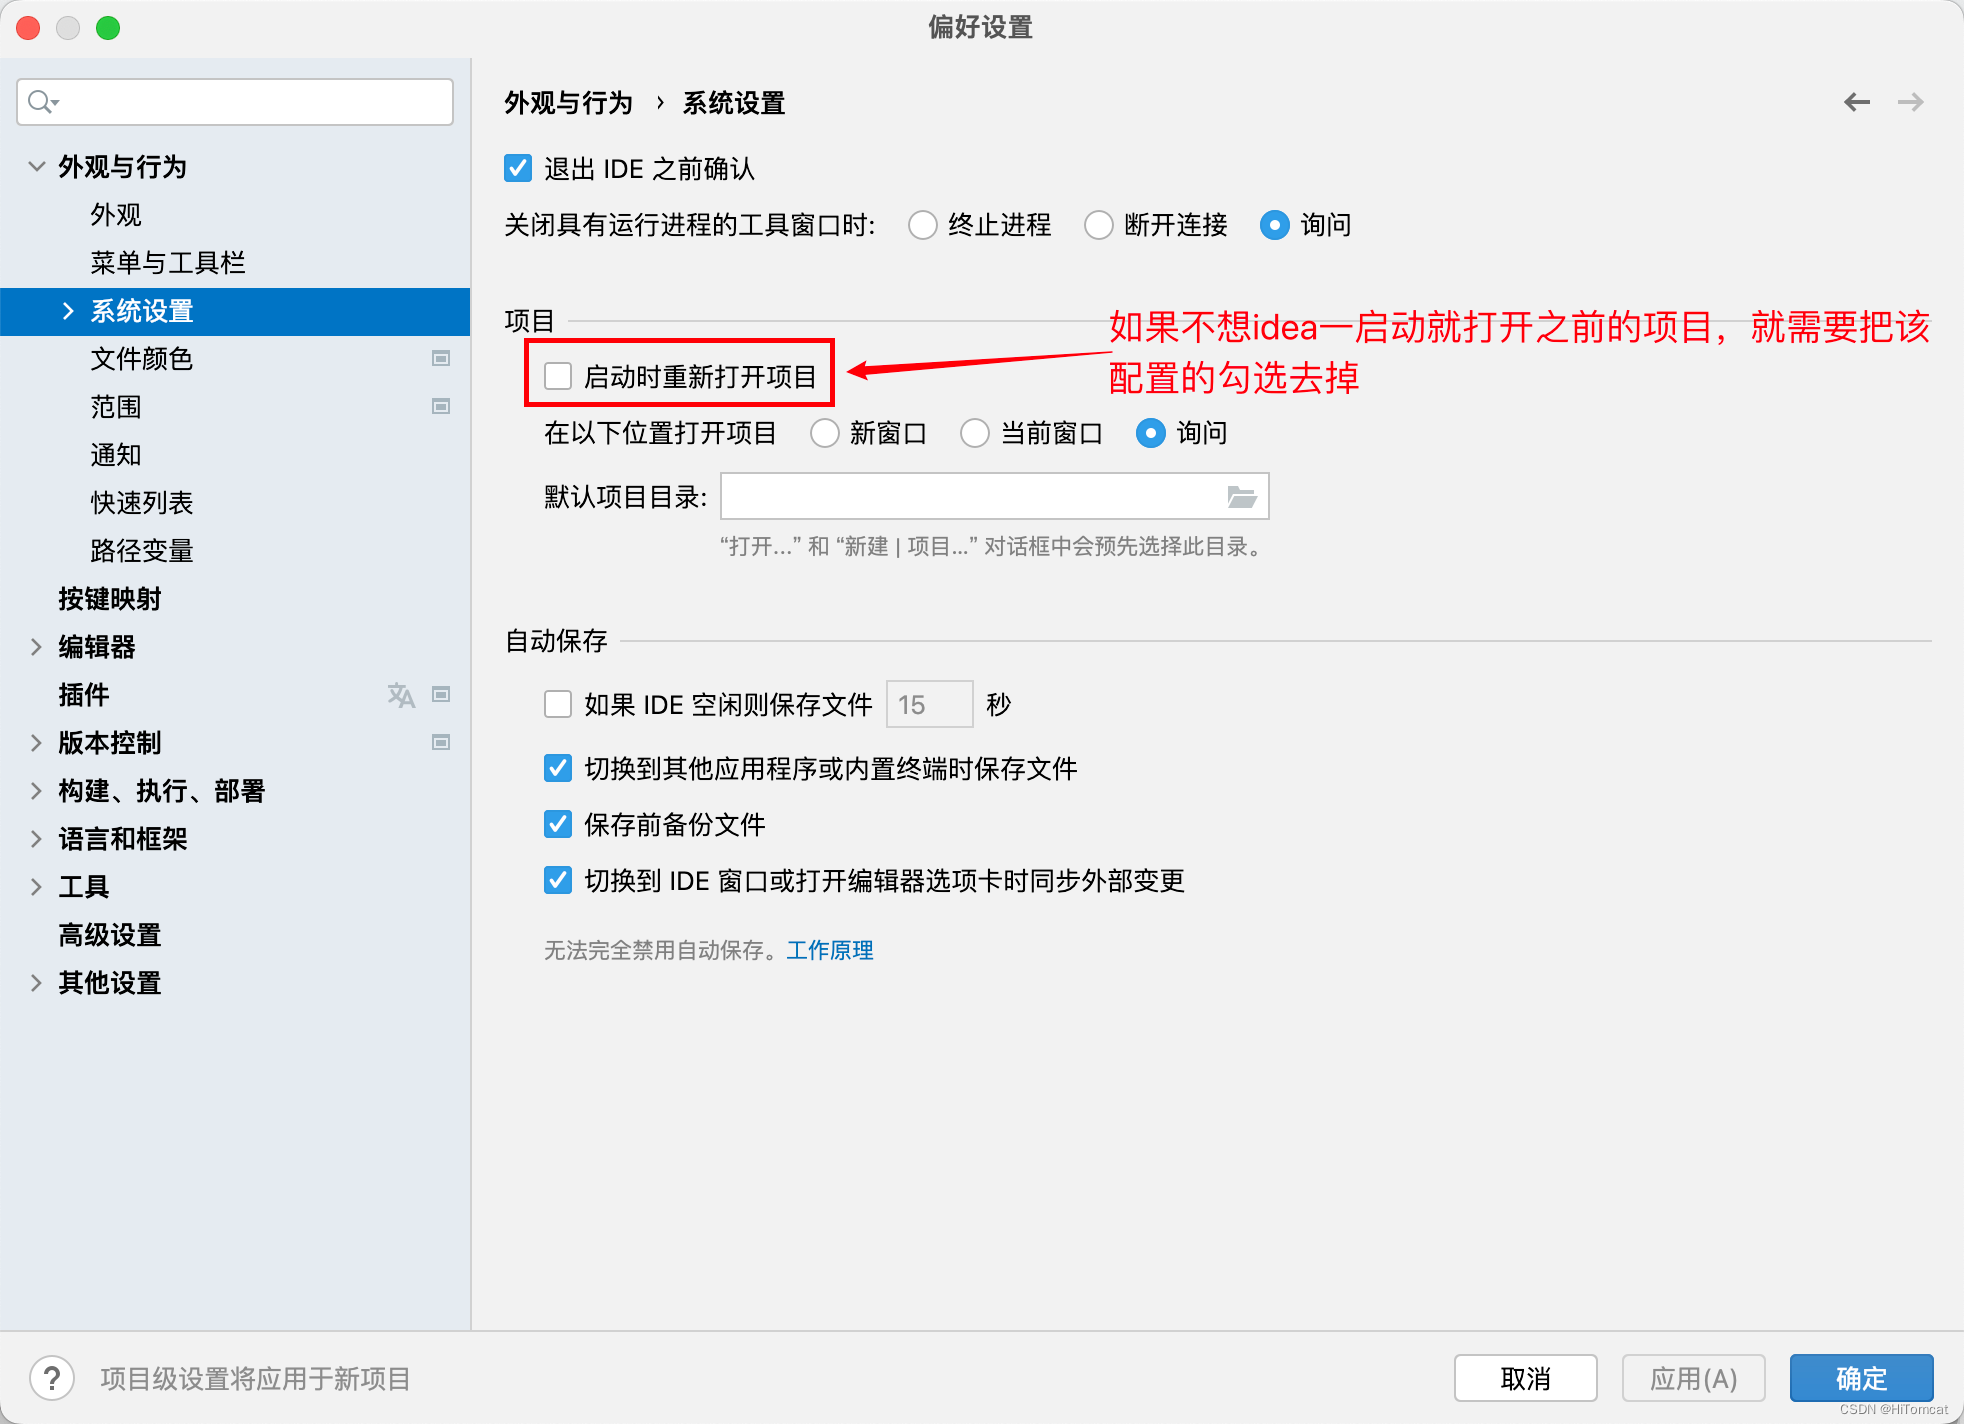Open 插件 settings page
Viewport: 1964px width, 1424px height.
coord(84,695)
